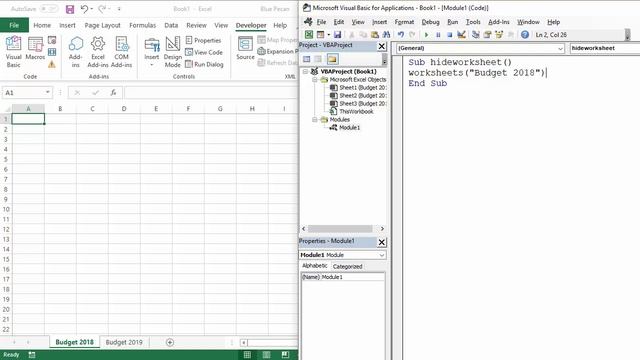Open VBA Help question mark icon
Screen dimensions: 640x360
[x=525, y=35]
